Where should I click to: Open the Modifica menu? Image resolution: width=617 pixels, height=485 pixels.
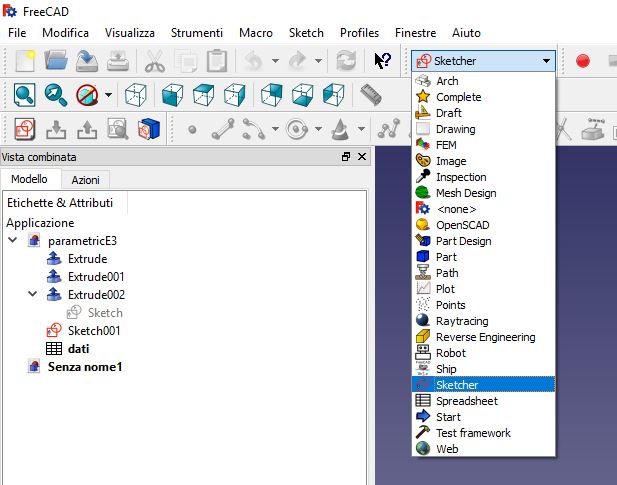(x=65, y=33)
